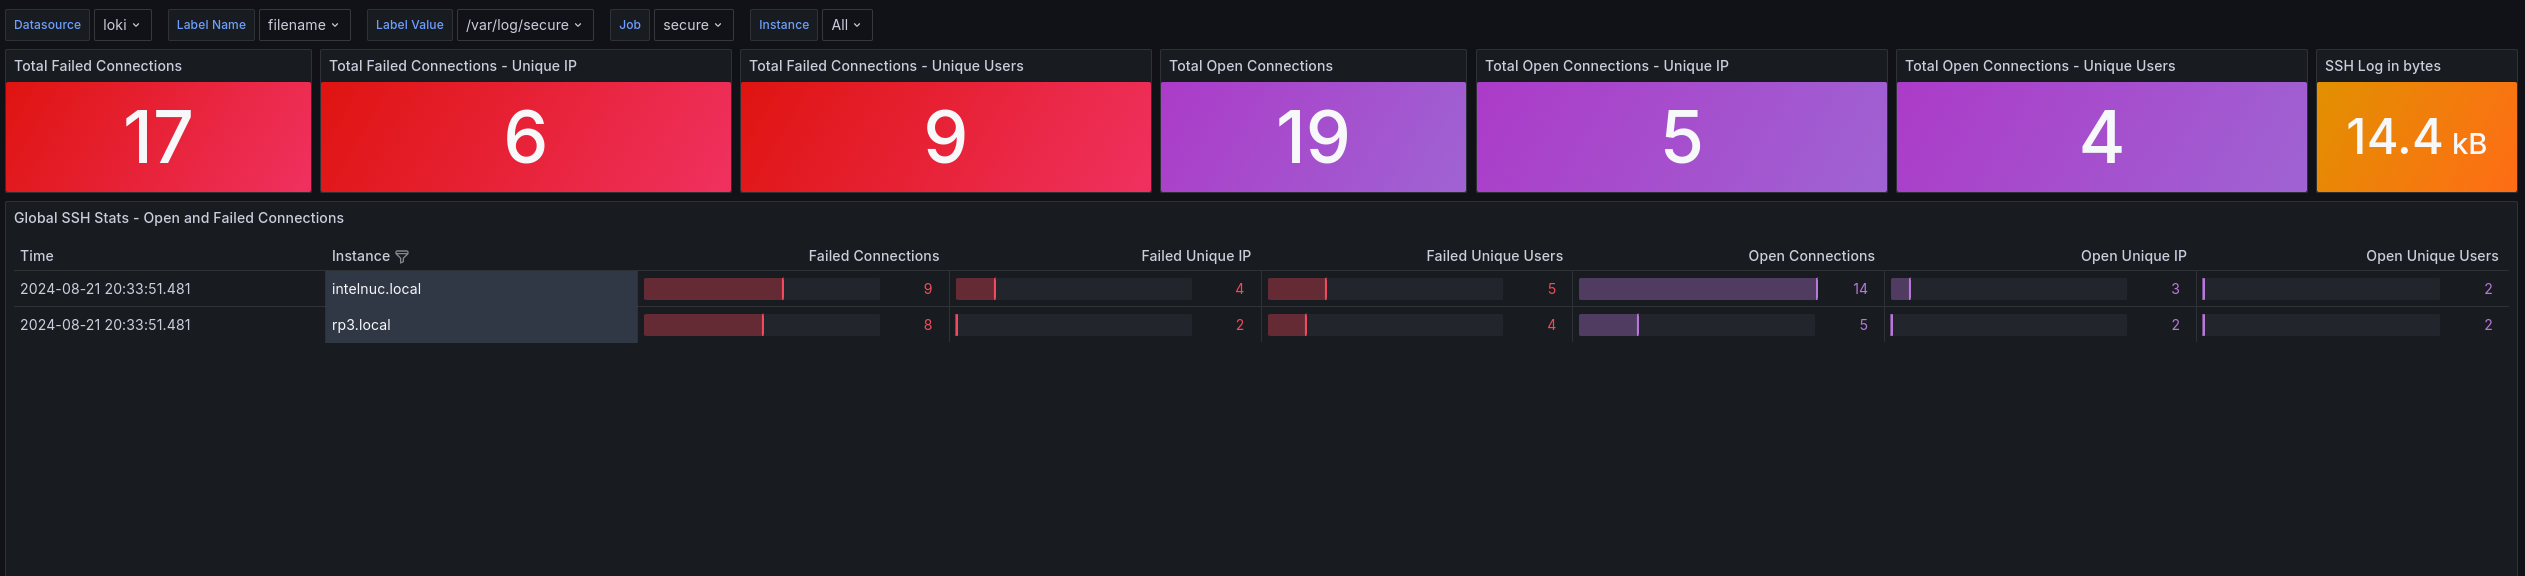Click the Open Unique IP column header
Image resolution: width=2525 pixels, height=576 pixels.
click(x=2133, y=256)
